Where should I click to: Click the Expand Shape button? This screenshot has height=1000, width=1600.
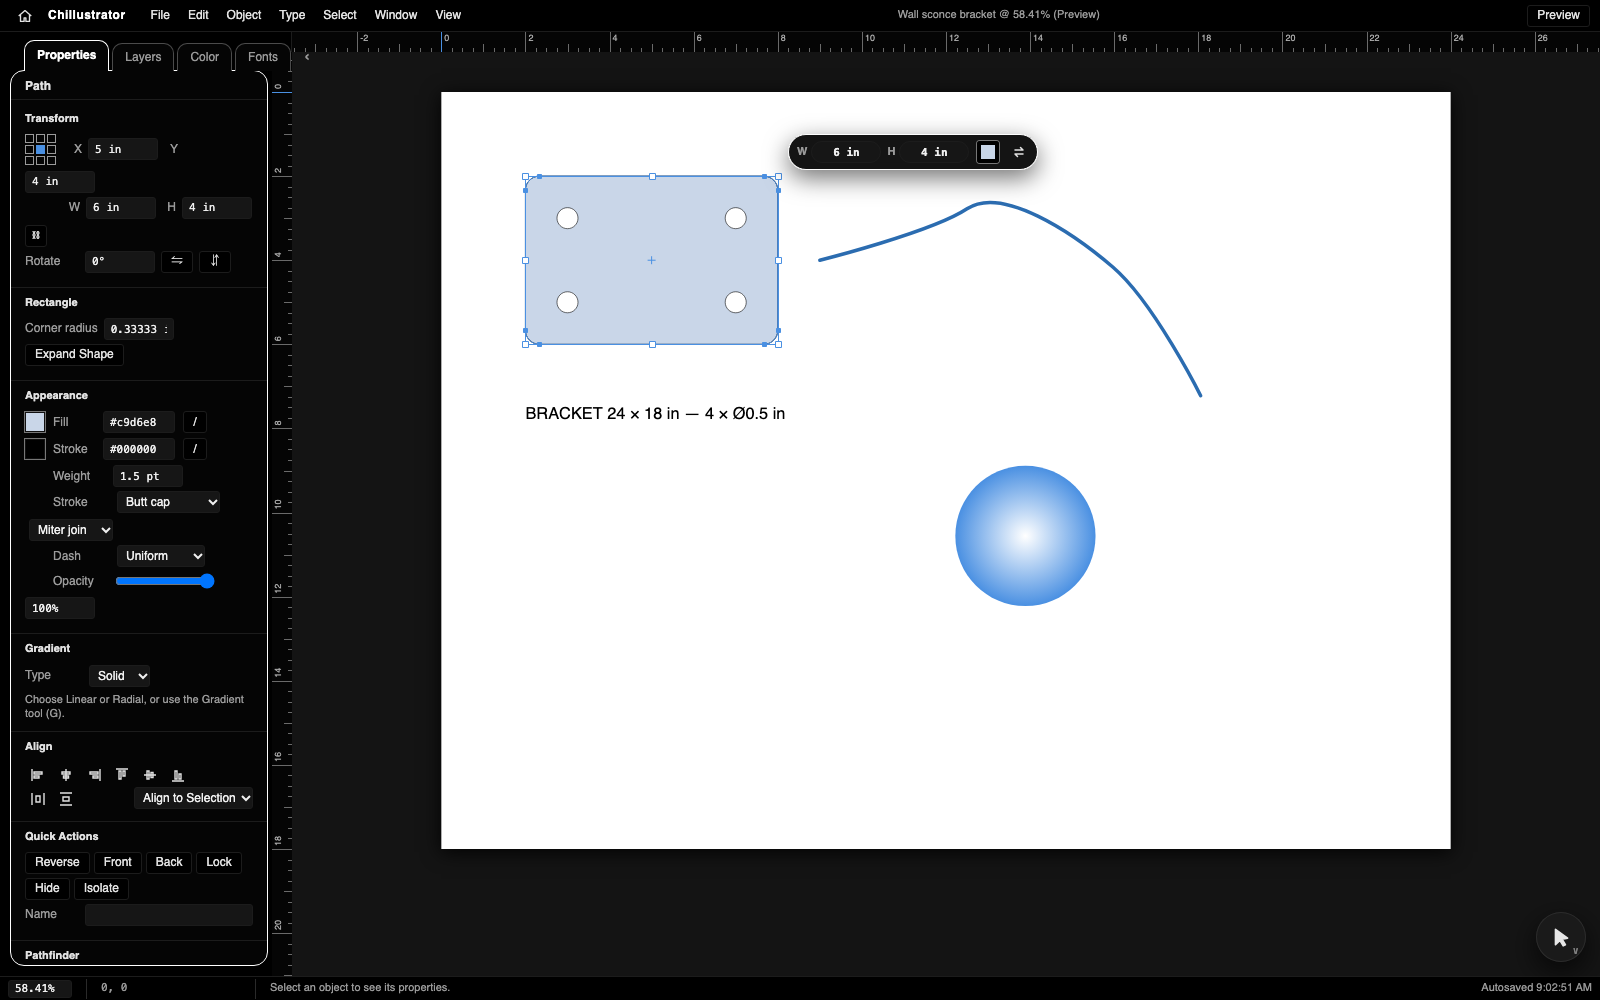[x=74, y=354]
